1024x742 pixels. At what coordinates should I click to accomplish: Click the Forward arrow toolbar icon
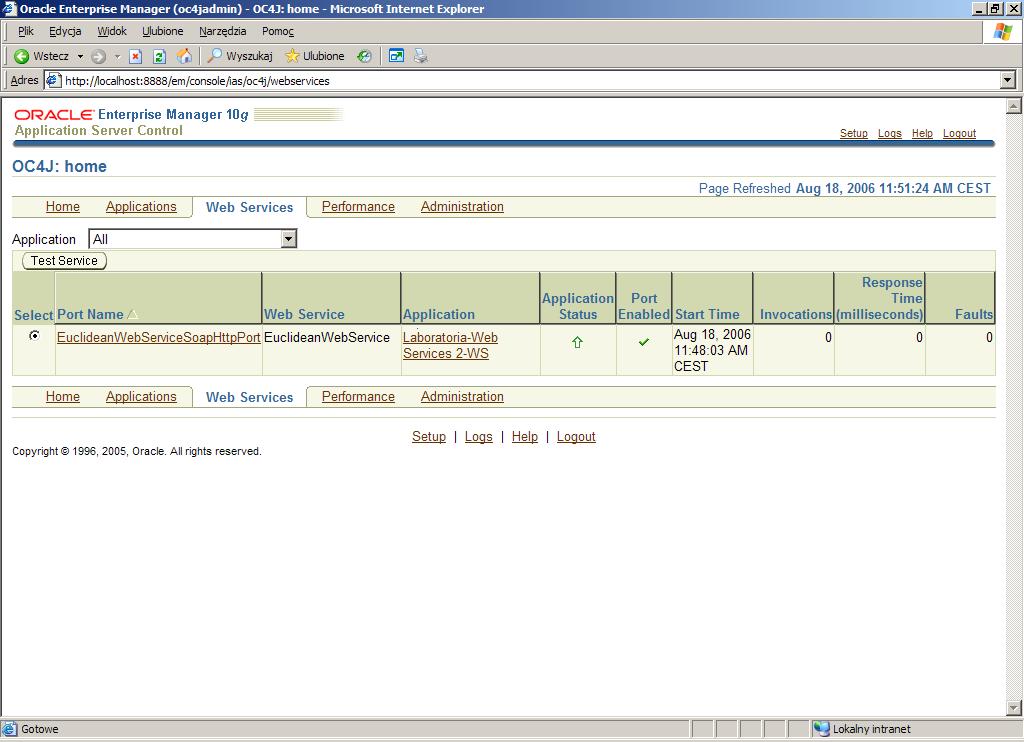coord(99,56)
